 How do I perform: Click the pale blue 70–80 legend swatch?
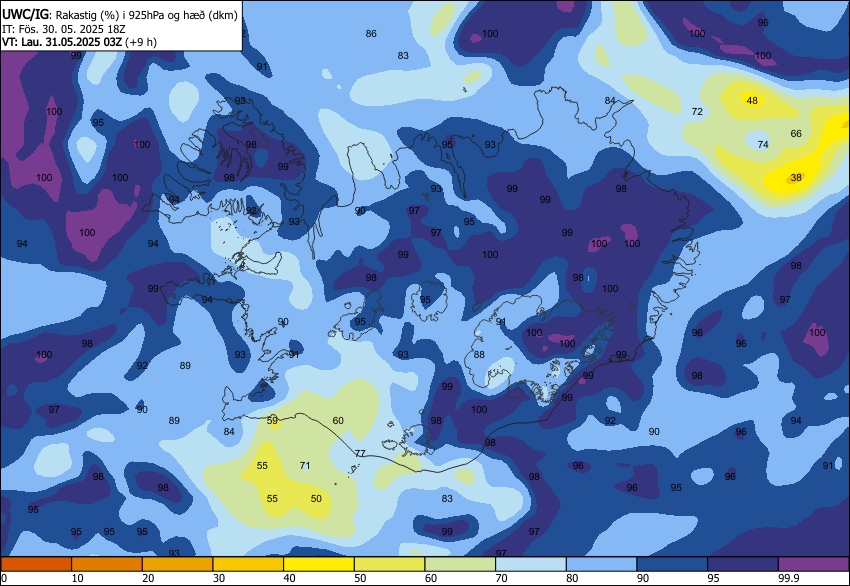(531, 564)
